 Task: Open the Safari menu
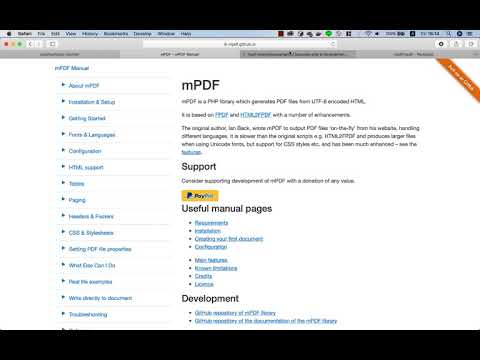(x=25, y=34)
